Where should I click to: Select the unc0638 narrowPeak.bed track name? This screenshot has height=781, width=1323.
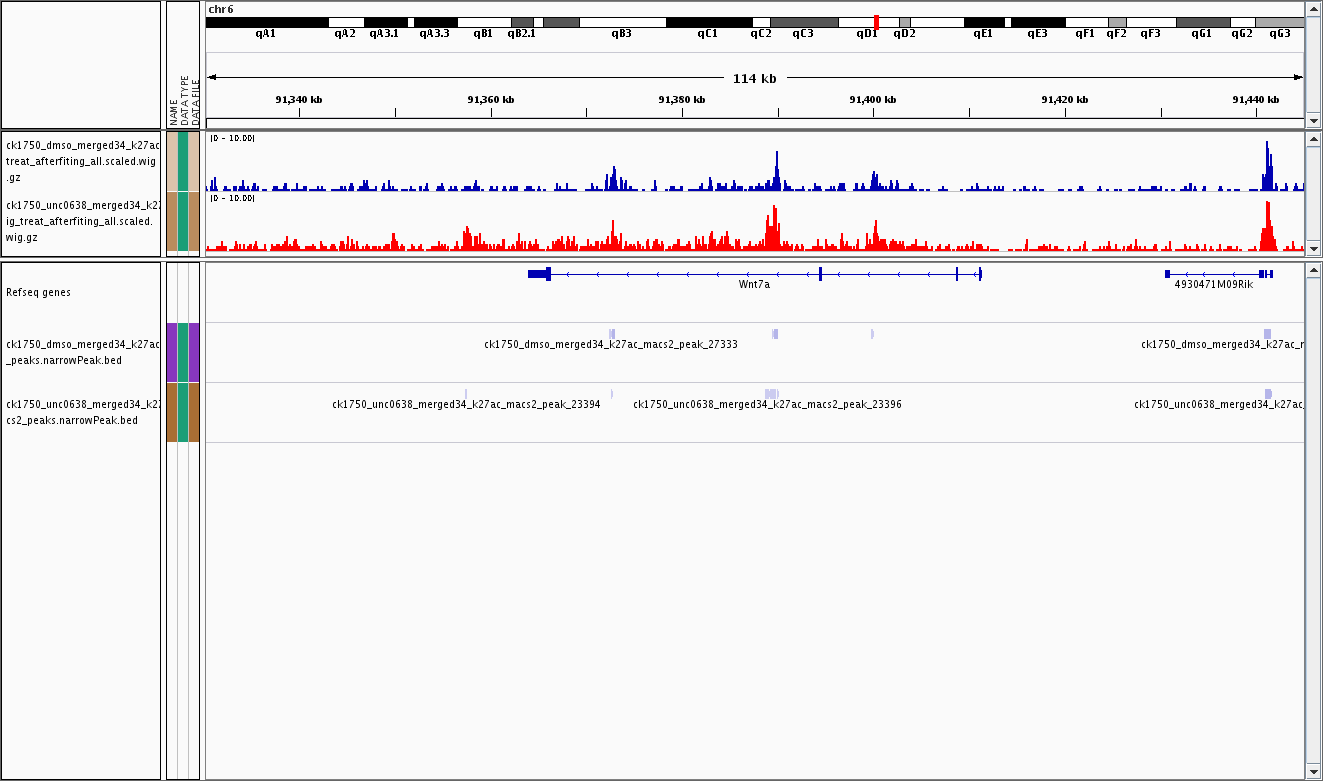(x=82, y=412)
